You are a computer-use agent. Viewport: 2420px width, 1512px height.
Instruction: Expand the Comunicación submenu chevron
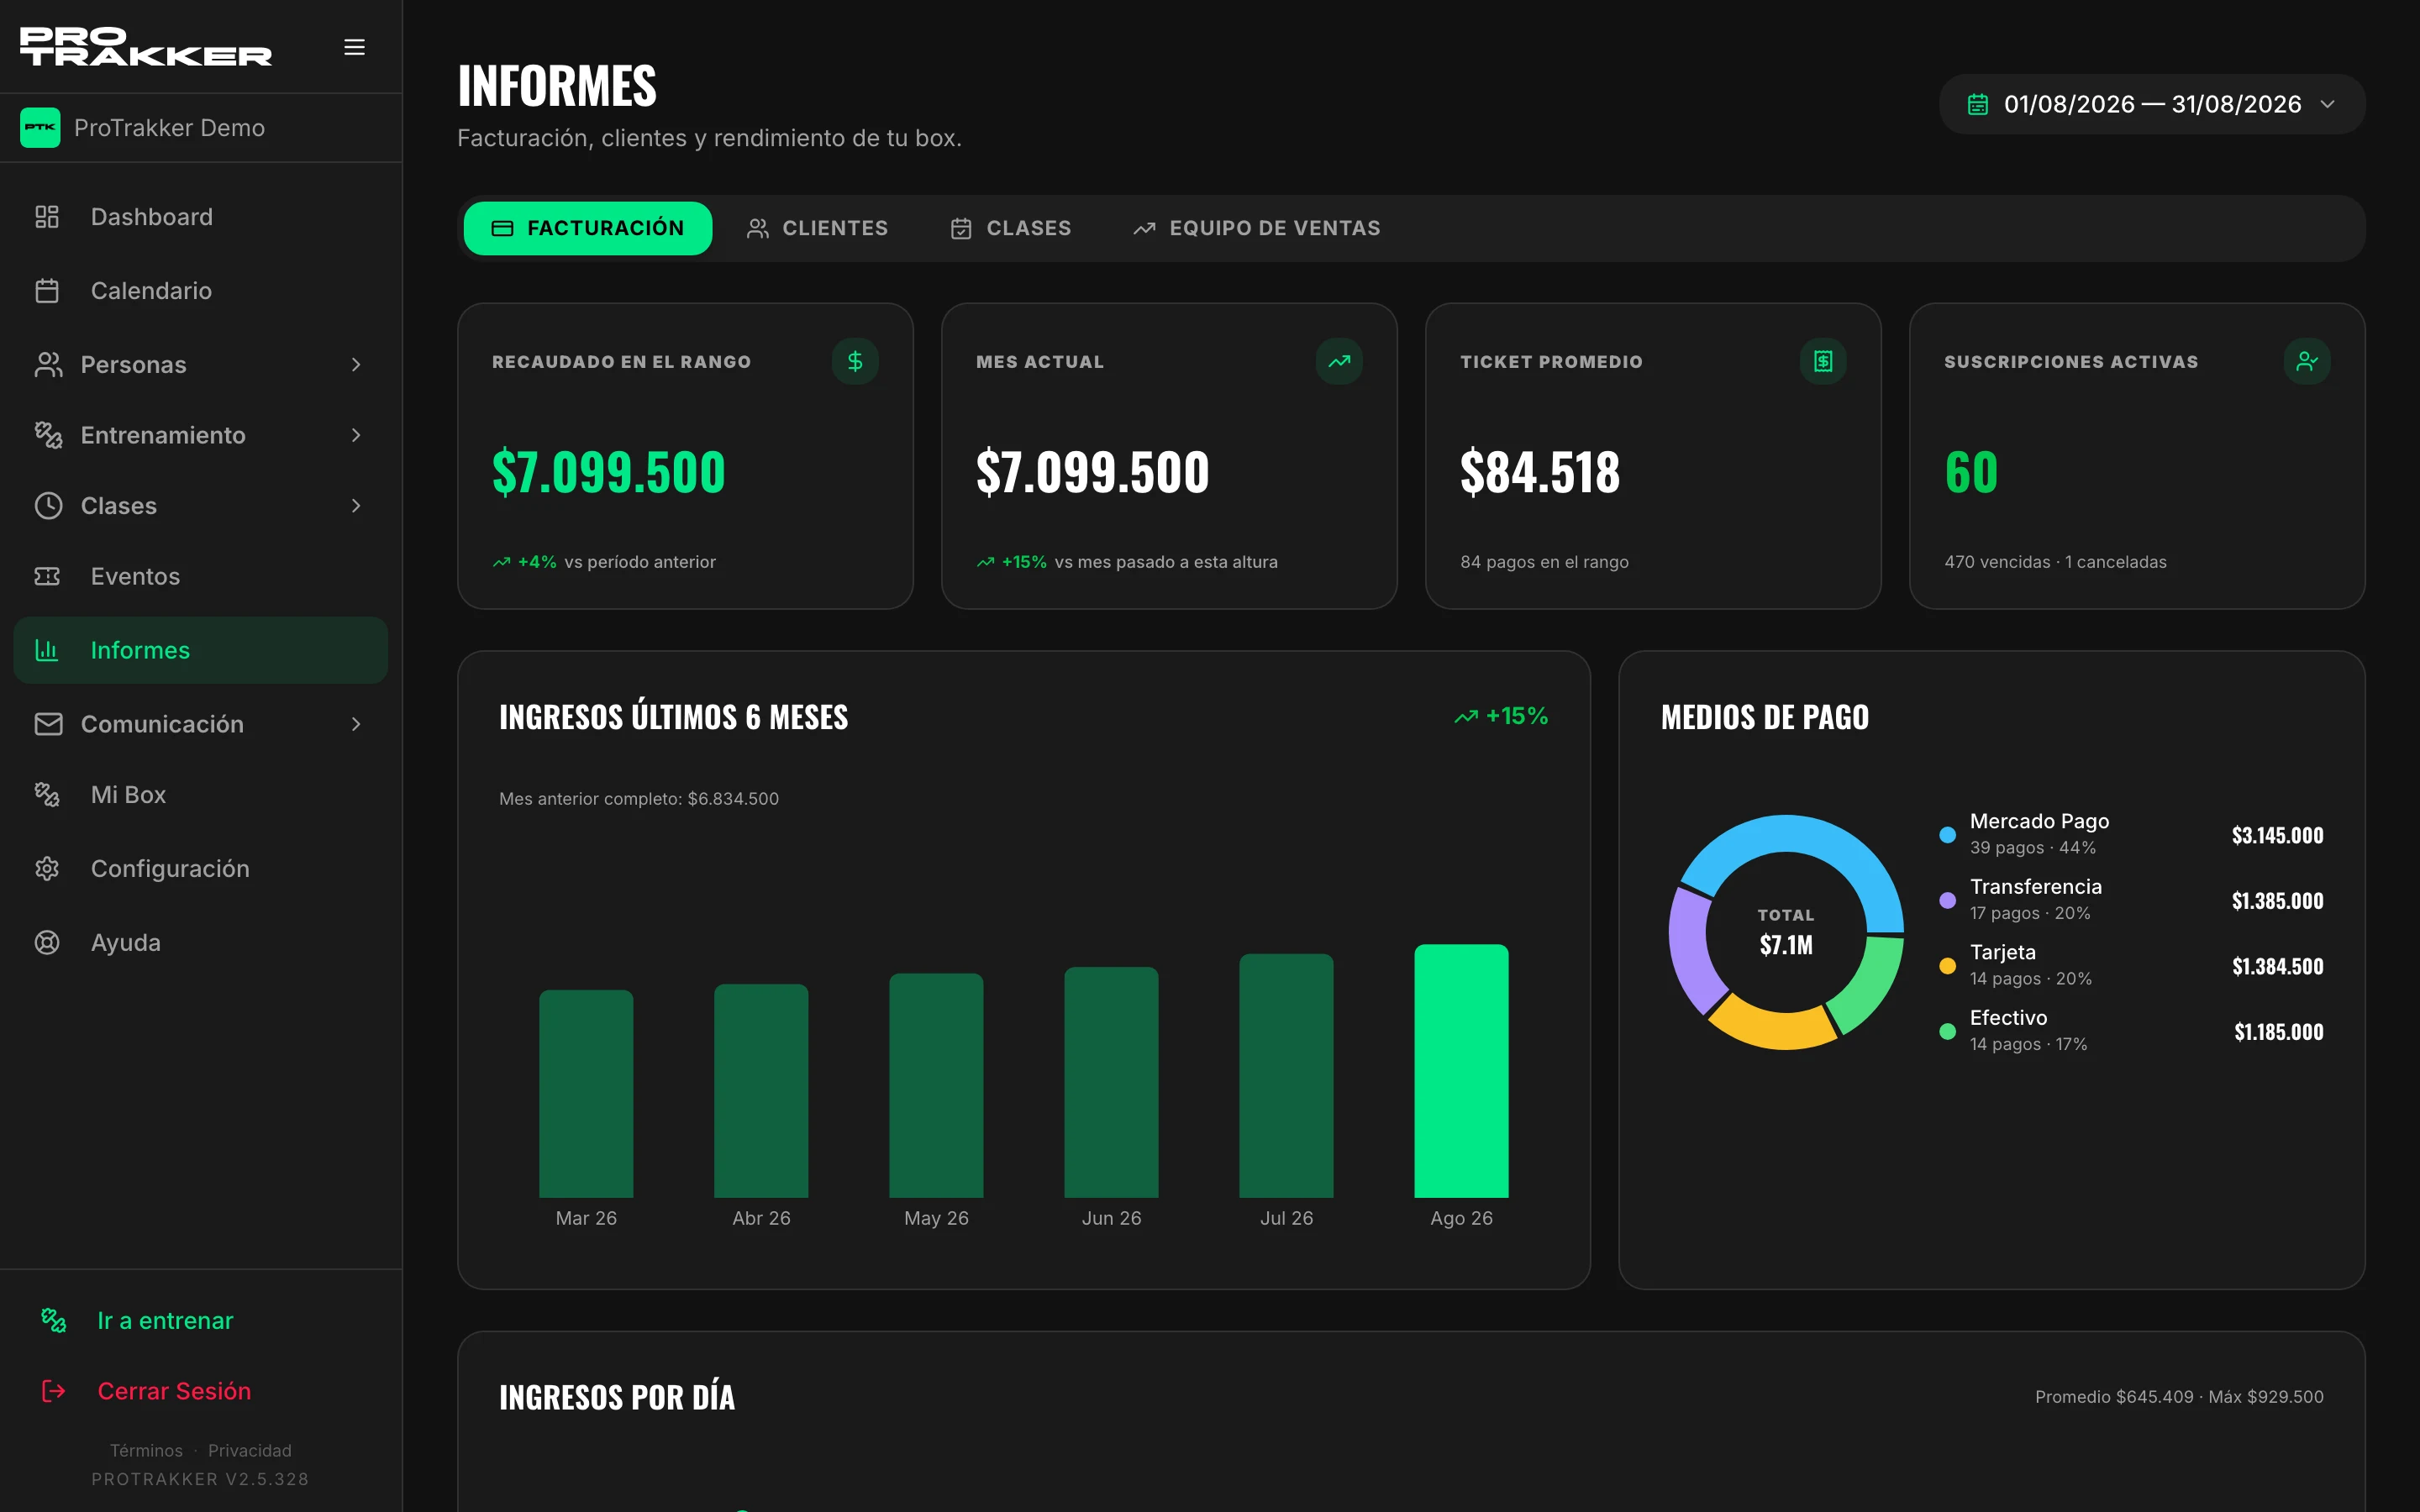356,724
